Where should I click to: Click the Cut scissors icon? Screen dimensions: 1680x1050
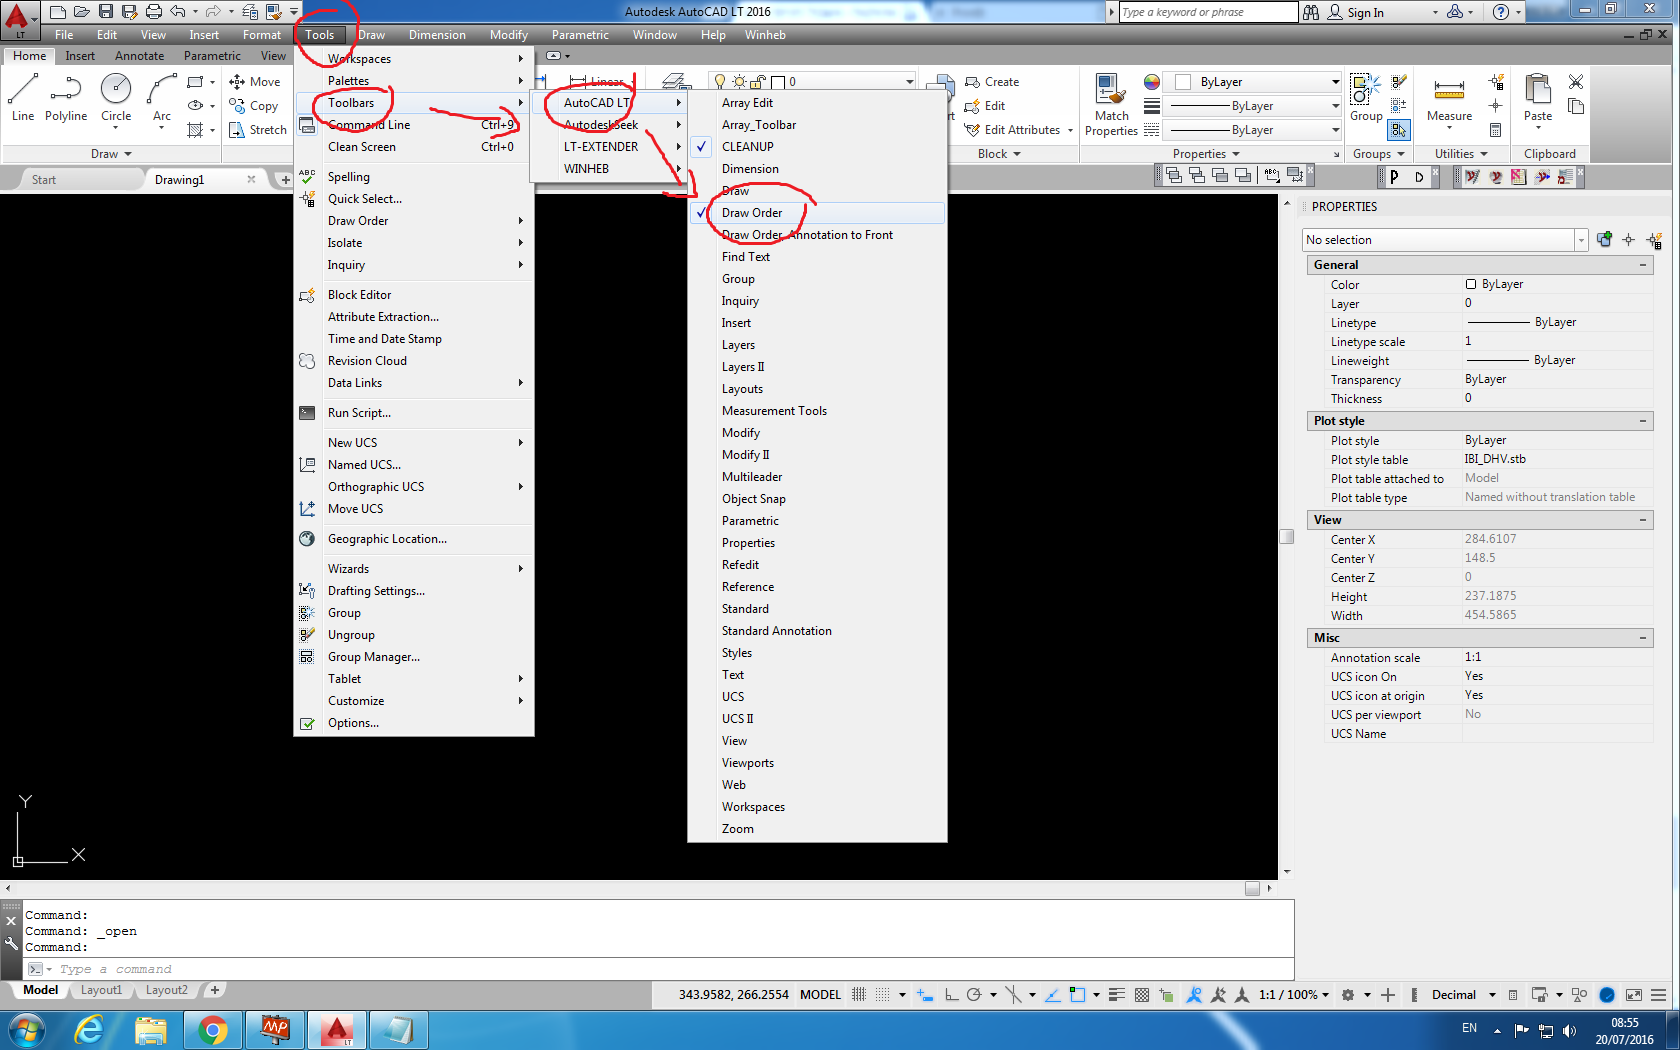pos(1576,82)
